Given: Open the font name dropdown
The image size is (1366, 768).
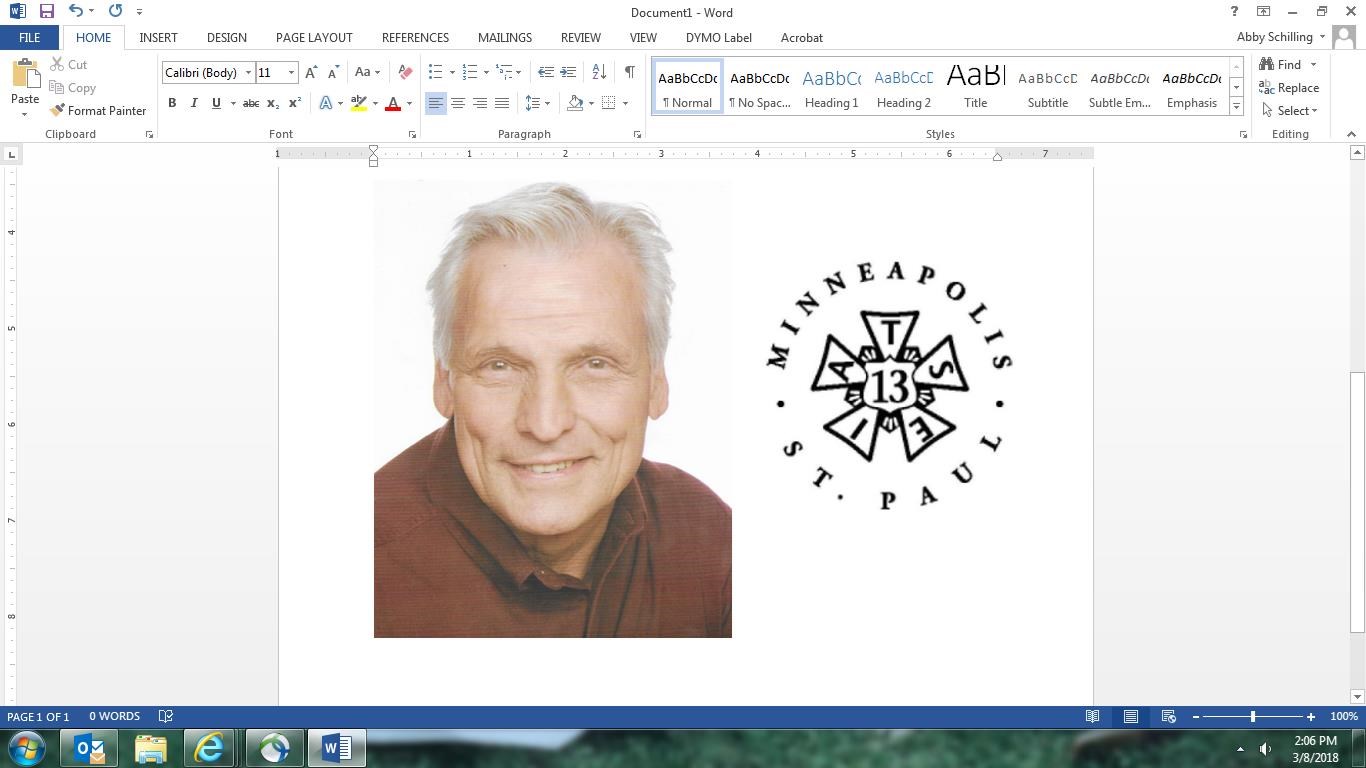Looking at the screenshot, I should 248,72.
